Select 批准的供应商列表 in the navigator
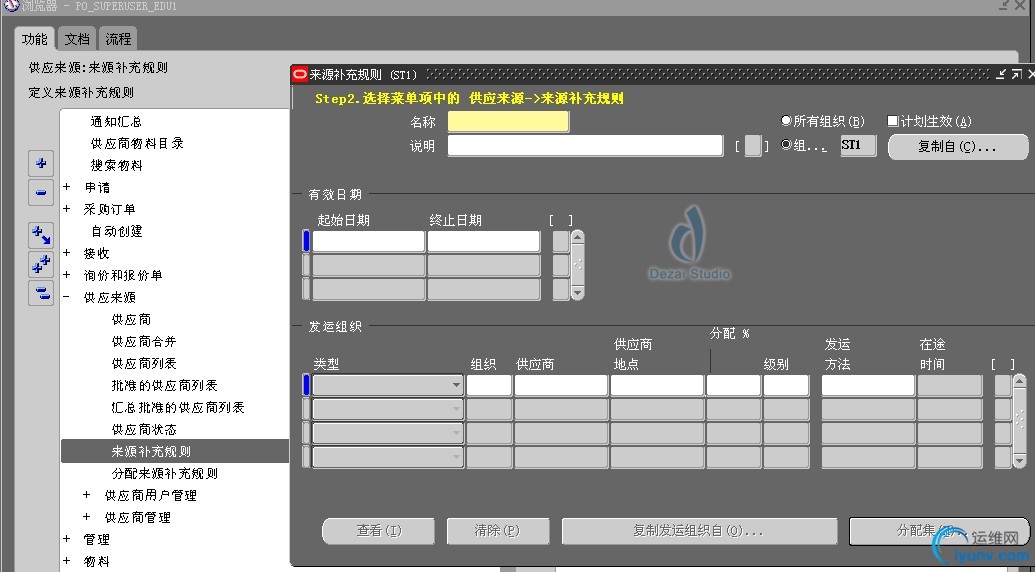Image resolution: width=1035 pixels, height=572 pixels. (164, 385)
